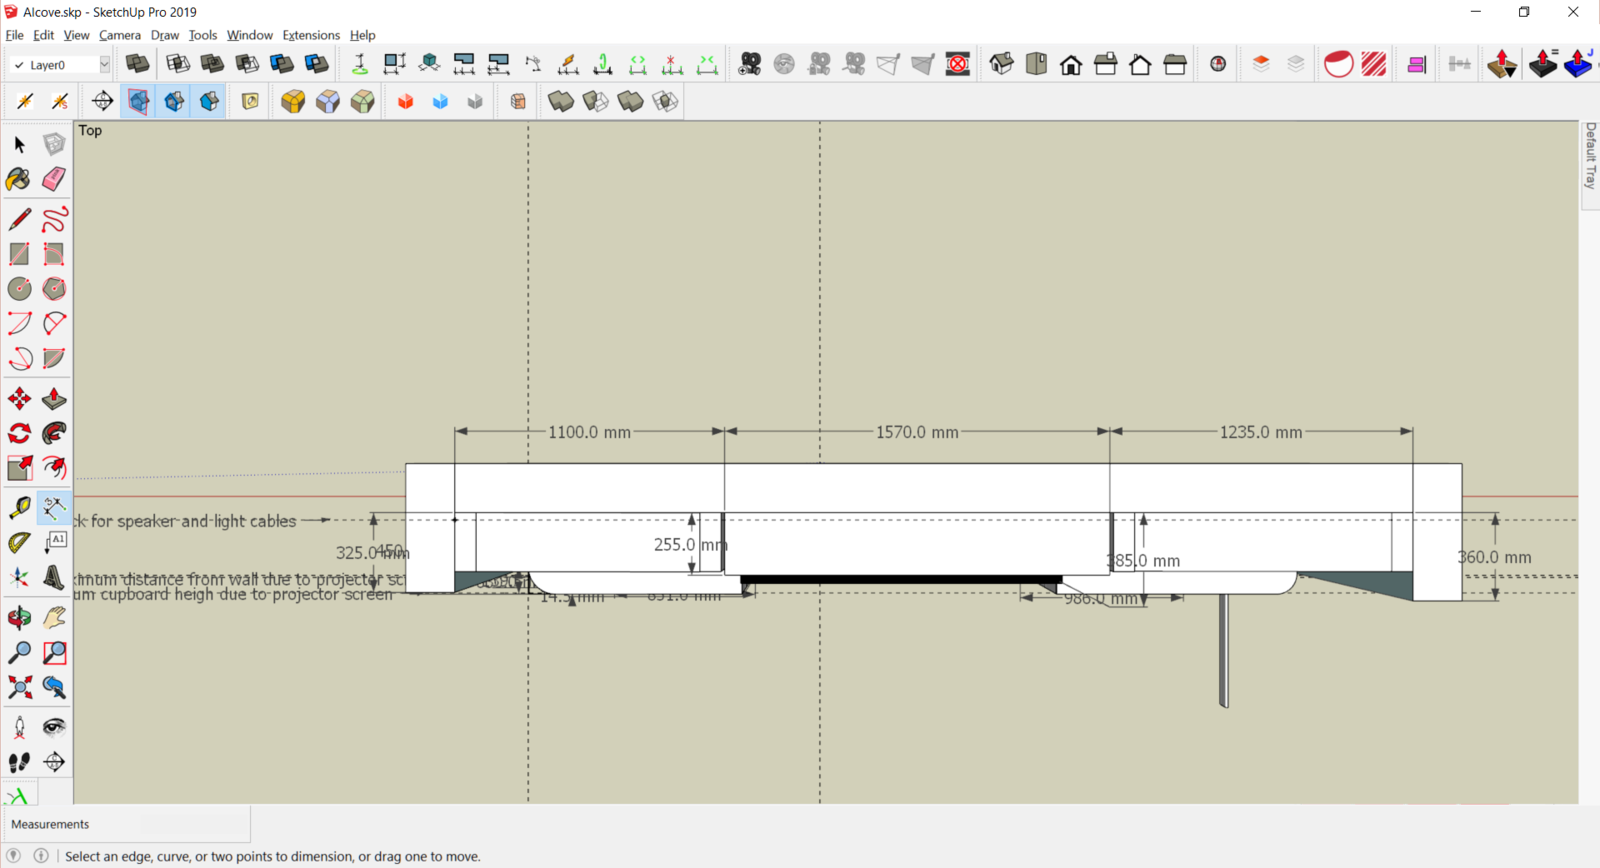Click the Measurements input box

[194, 824]
